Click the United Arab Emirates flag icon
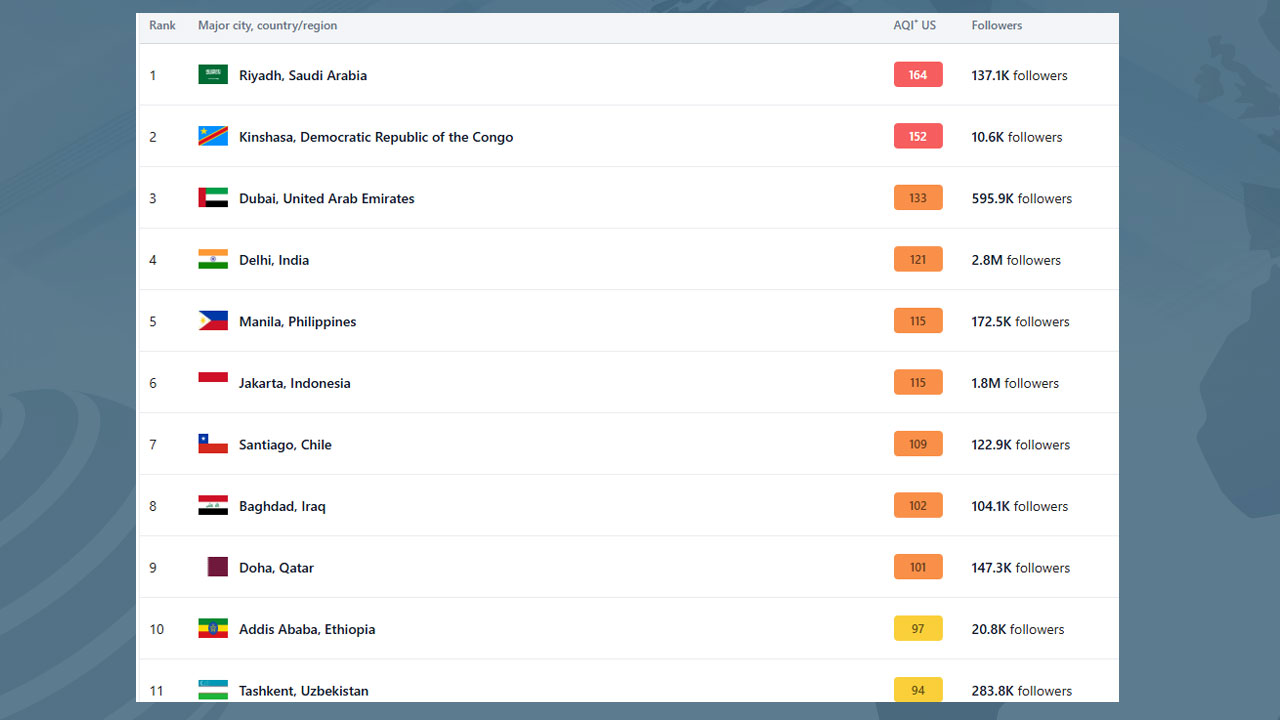 click(213, 198)
